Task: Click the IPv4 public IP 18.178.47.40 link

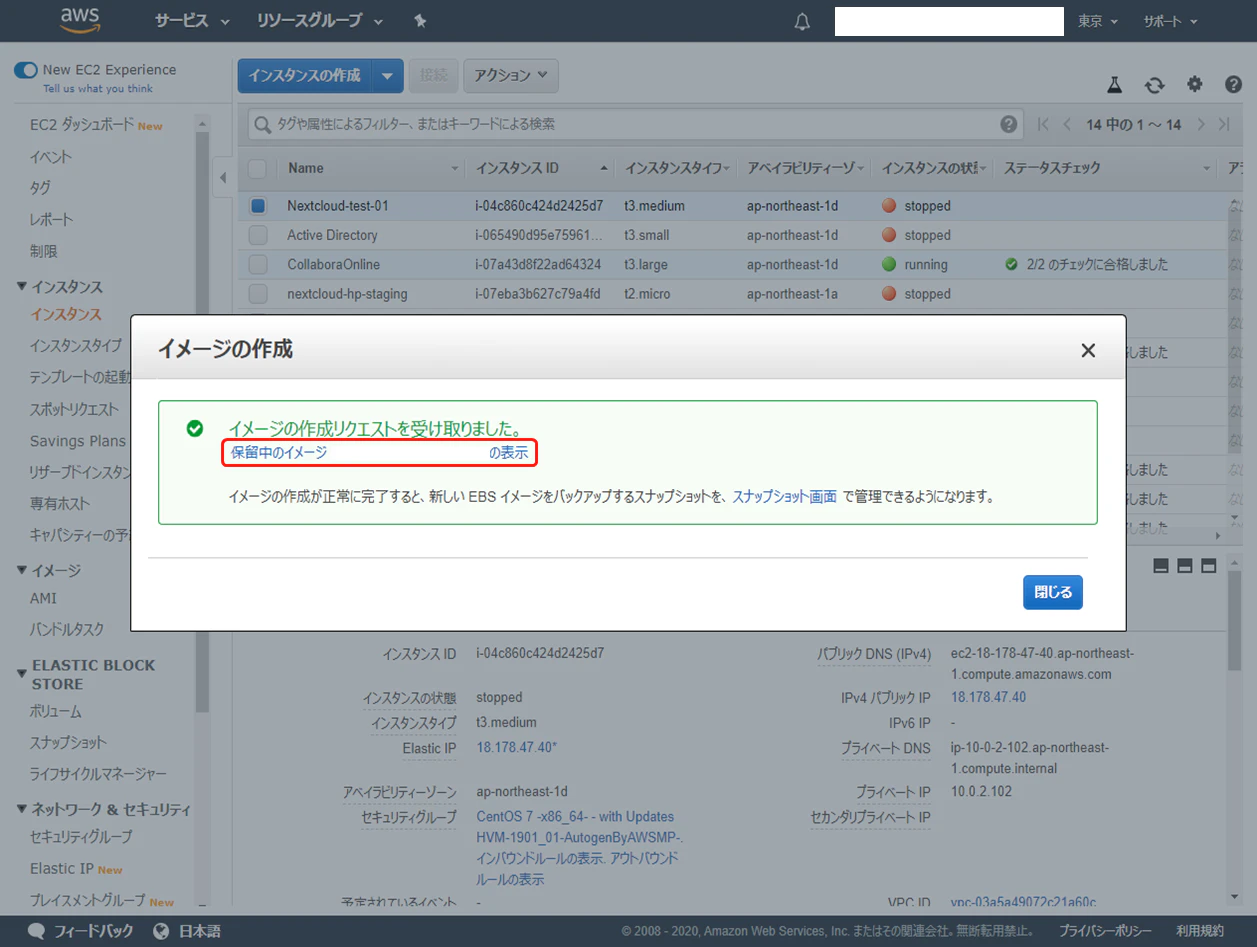Action: pos(988,698)
